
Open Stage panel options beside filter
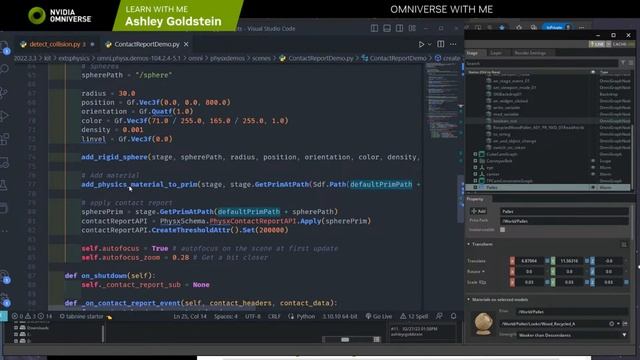point(631,63)
